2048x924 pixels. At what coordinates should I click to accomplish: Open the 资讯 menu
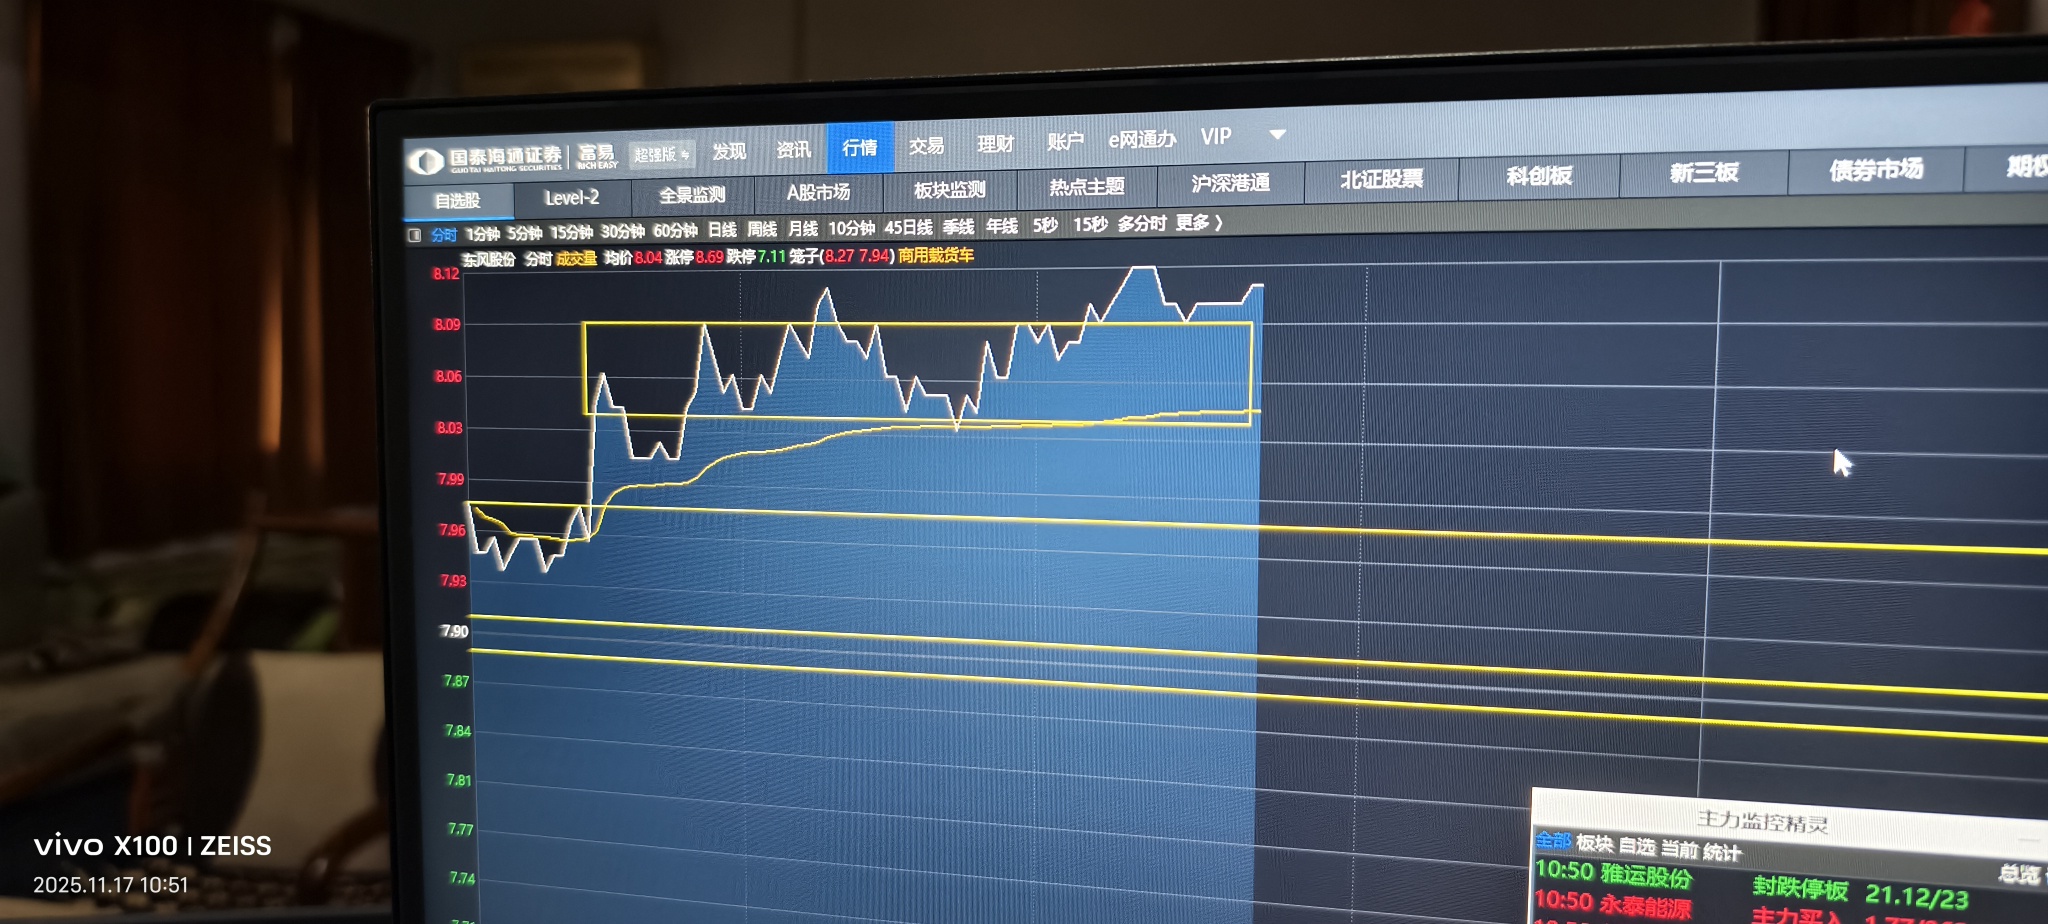(794, 149)
